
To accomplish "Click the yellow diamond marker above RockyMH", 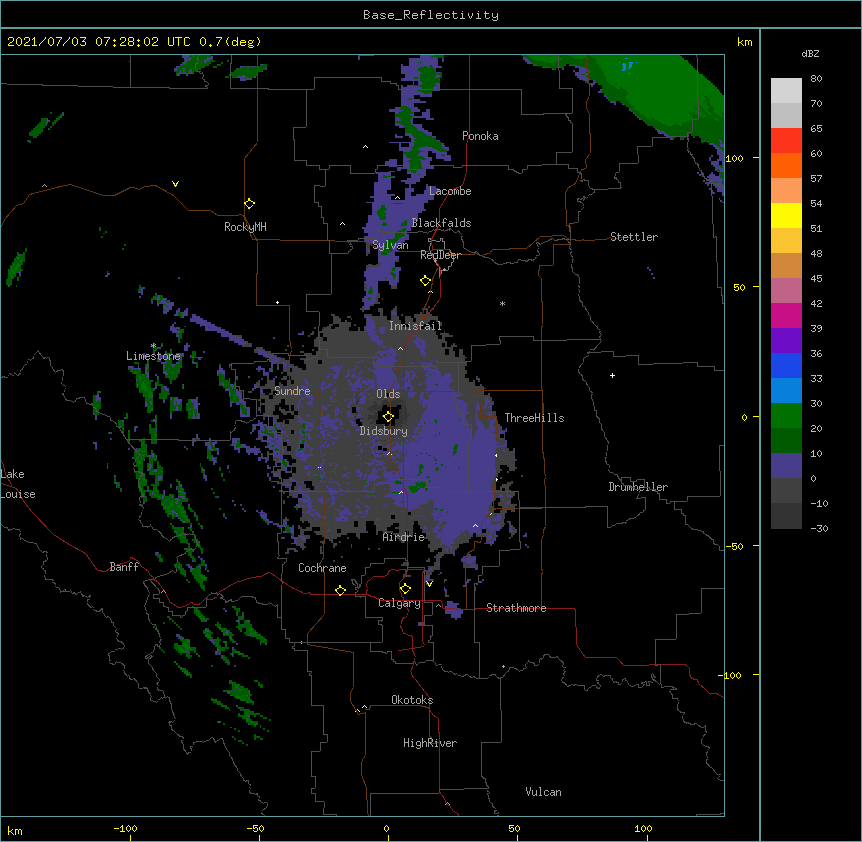I will 249,203.
